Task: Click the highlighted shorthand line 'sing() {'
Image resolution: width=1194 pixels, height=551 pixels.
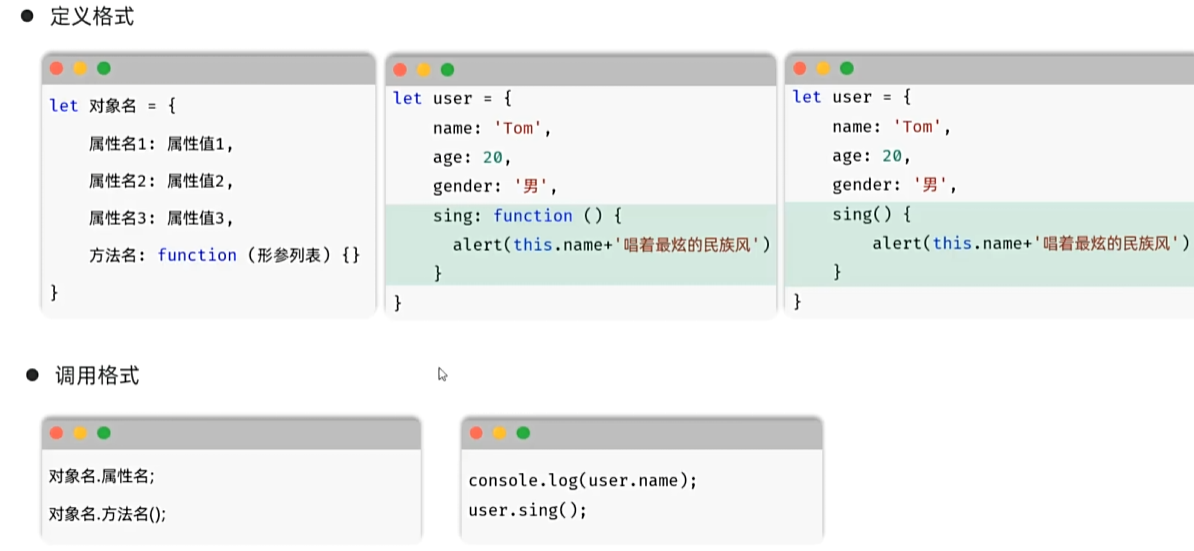Action: click(x=873, y=215)
